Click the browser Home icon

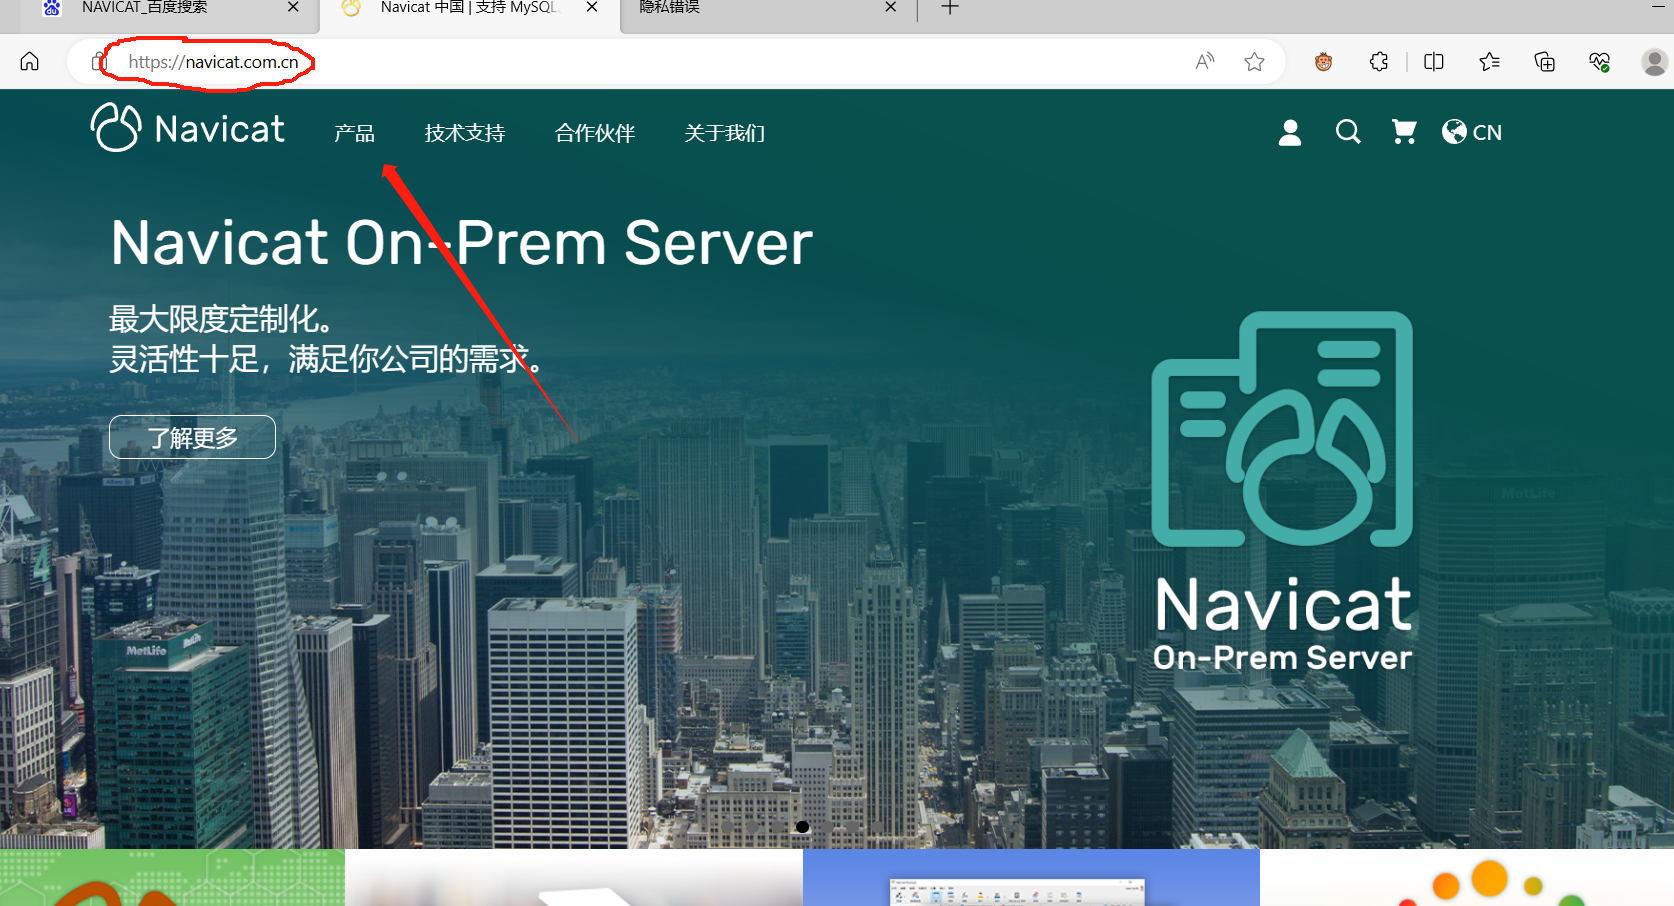[30, 62]
